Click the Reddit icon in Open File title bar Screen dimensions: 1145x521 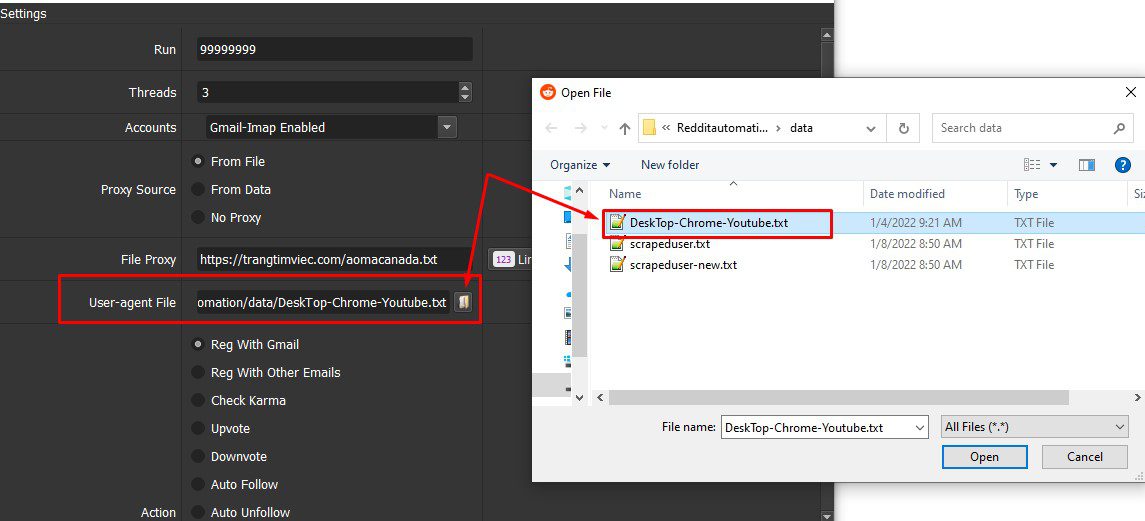pos(547,93)
